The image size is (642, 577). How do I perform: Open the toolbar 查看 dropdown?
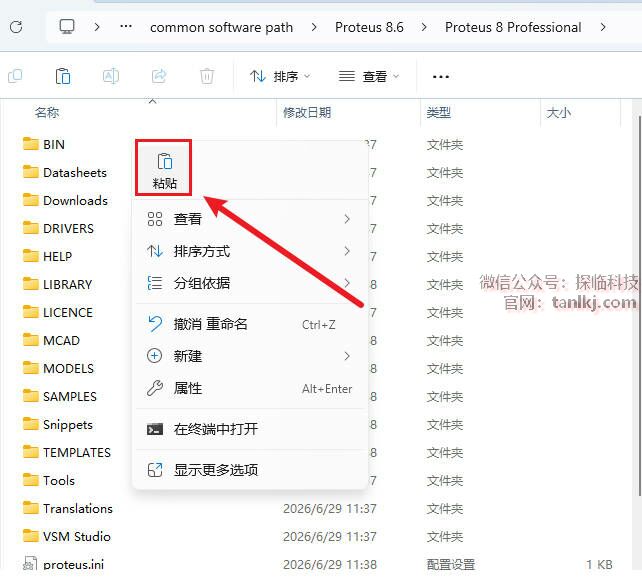pyautogui.click(x=368, y=77)
